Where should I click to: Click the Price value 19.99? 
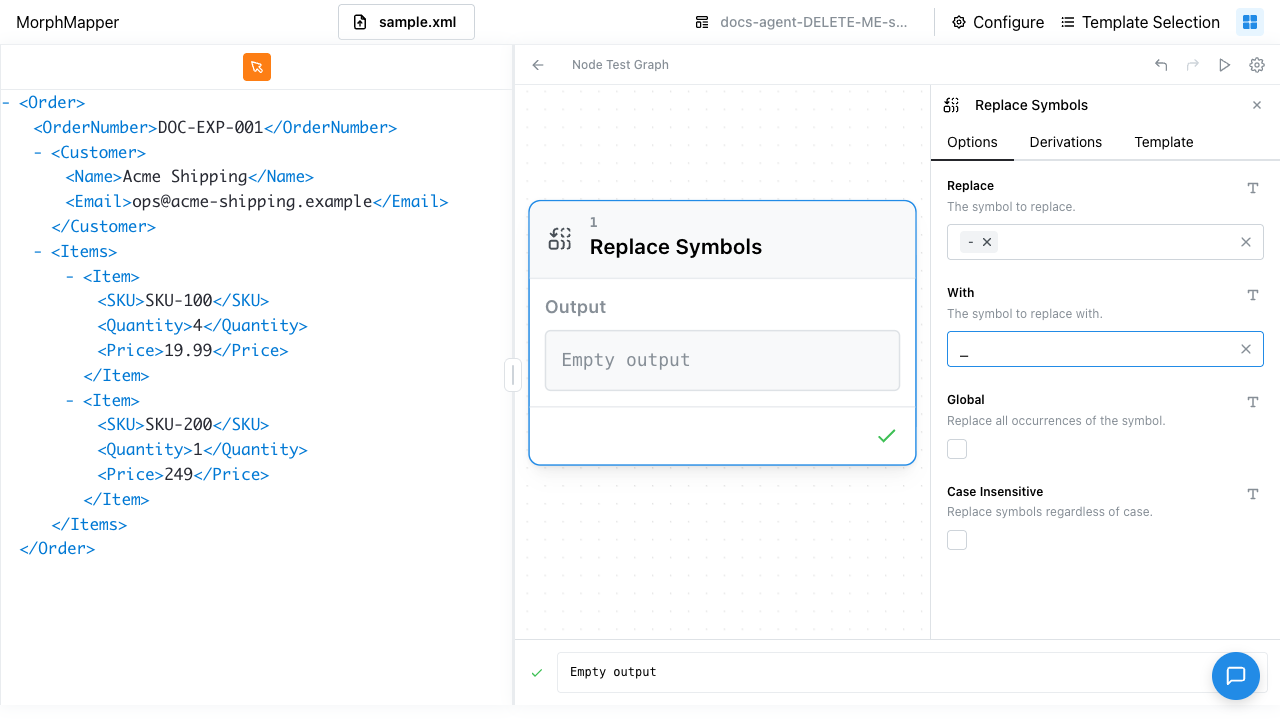(x=188, y=351)
